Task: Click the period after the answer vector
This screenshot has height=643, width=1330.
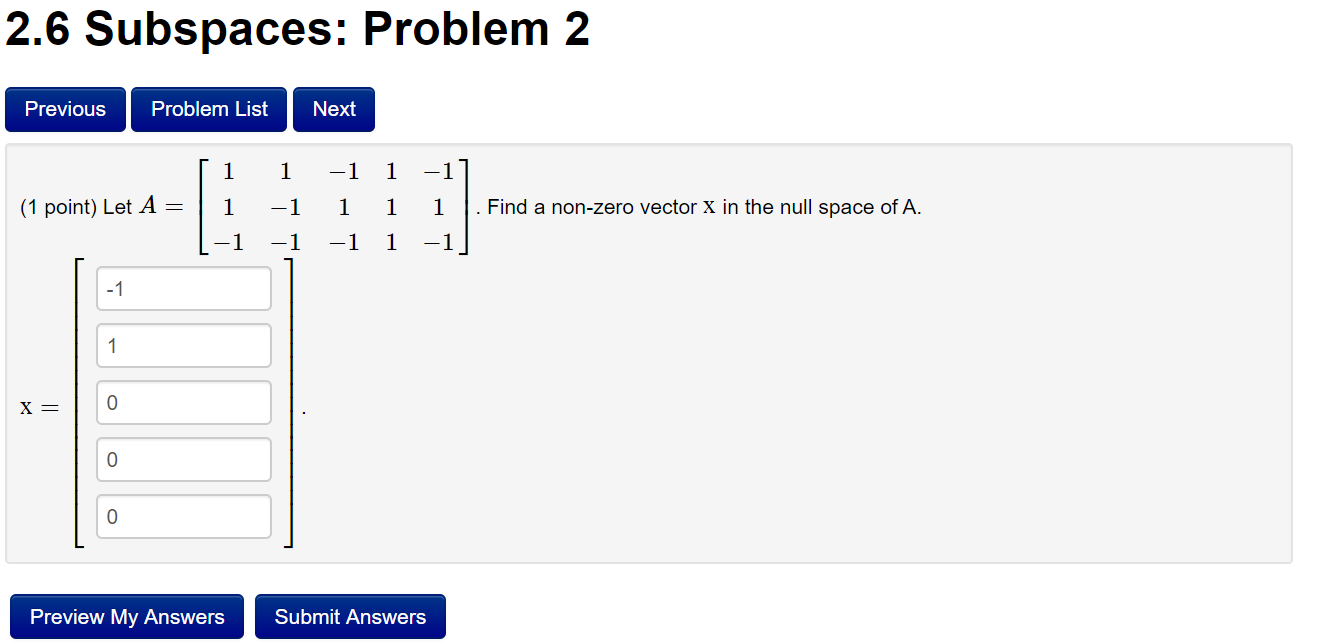Action: [x=303, y=410]
